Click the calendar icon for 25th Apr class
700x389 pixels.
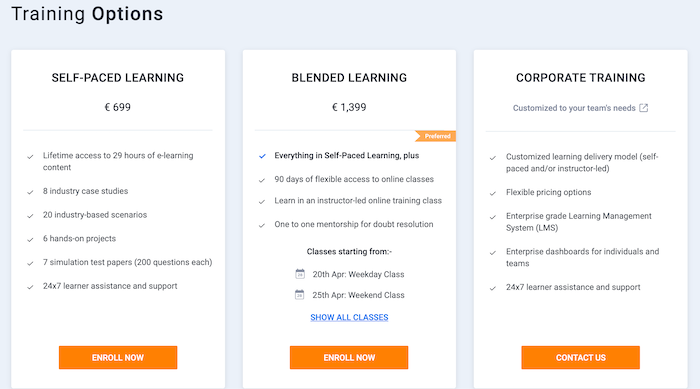tap(300, 294)
